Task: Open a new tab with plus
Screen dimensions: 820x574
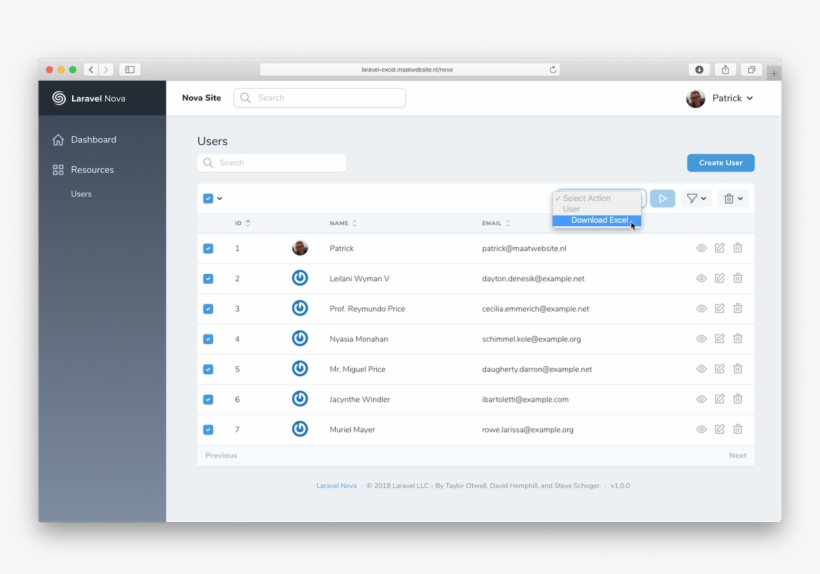Action: tap(774, 73)
